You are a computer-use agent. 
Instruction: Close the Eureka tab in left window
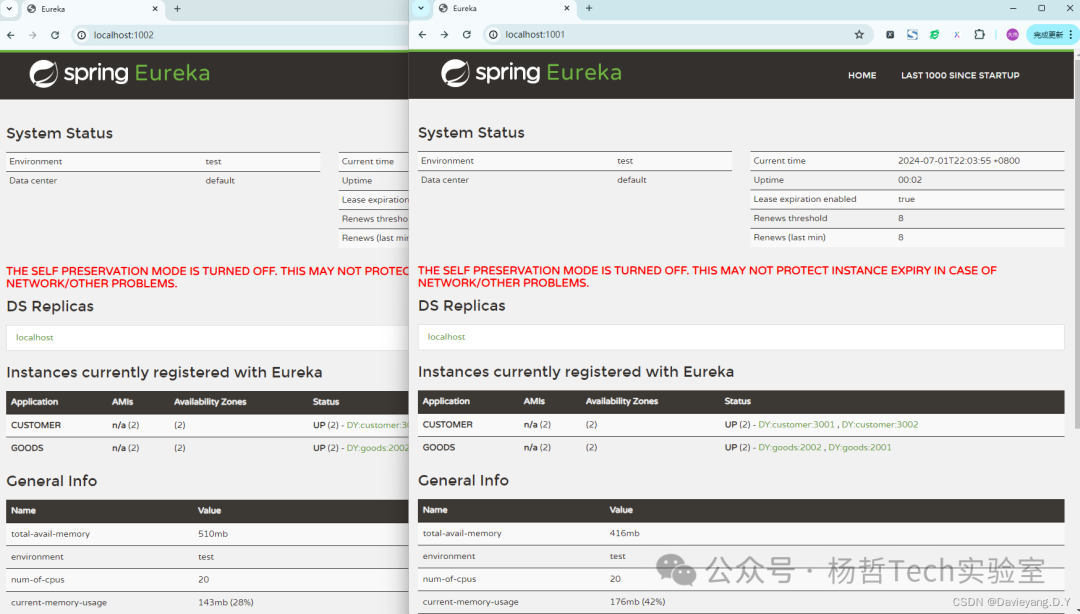(154, 9)
